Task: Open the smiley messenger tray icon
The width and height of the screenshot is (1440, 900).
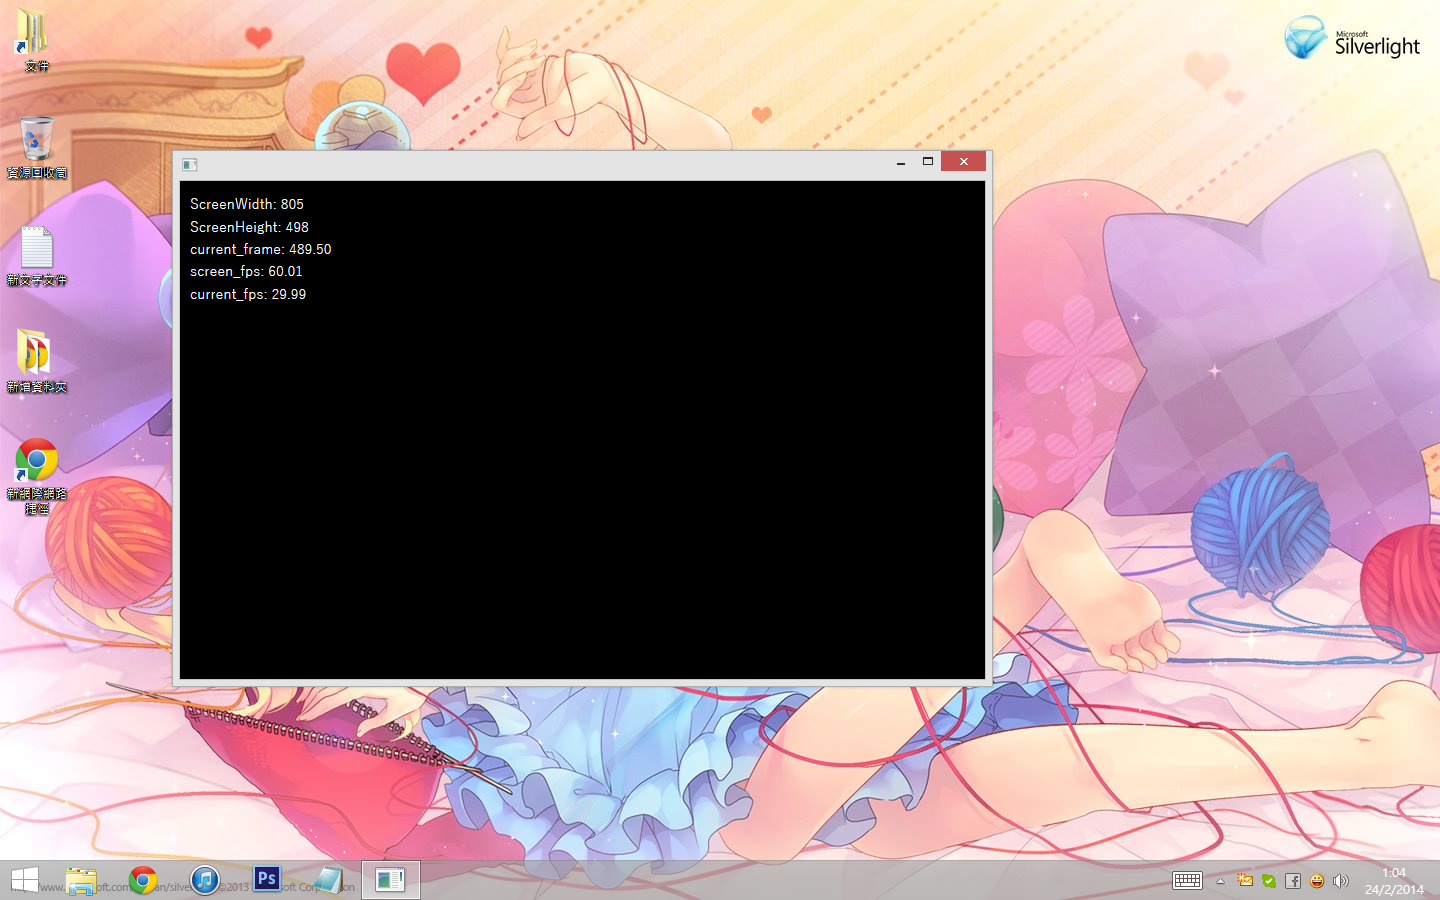Action: [1317, 881]
